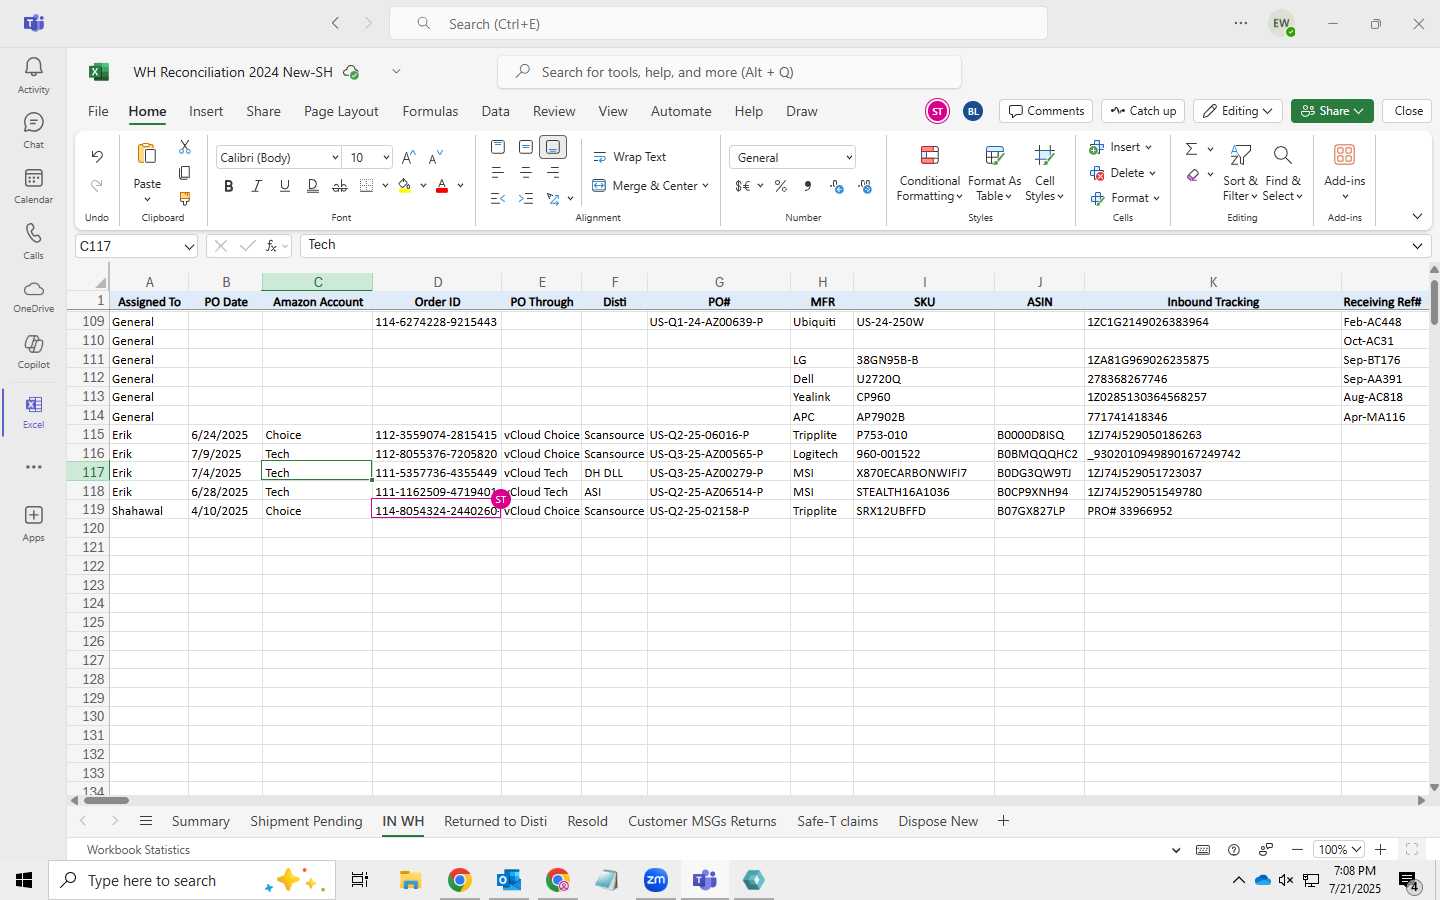Open Apps in Teams sidebar
Viewport: 1440px width, 900px height.
33,522
